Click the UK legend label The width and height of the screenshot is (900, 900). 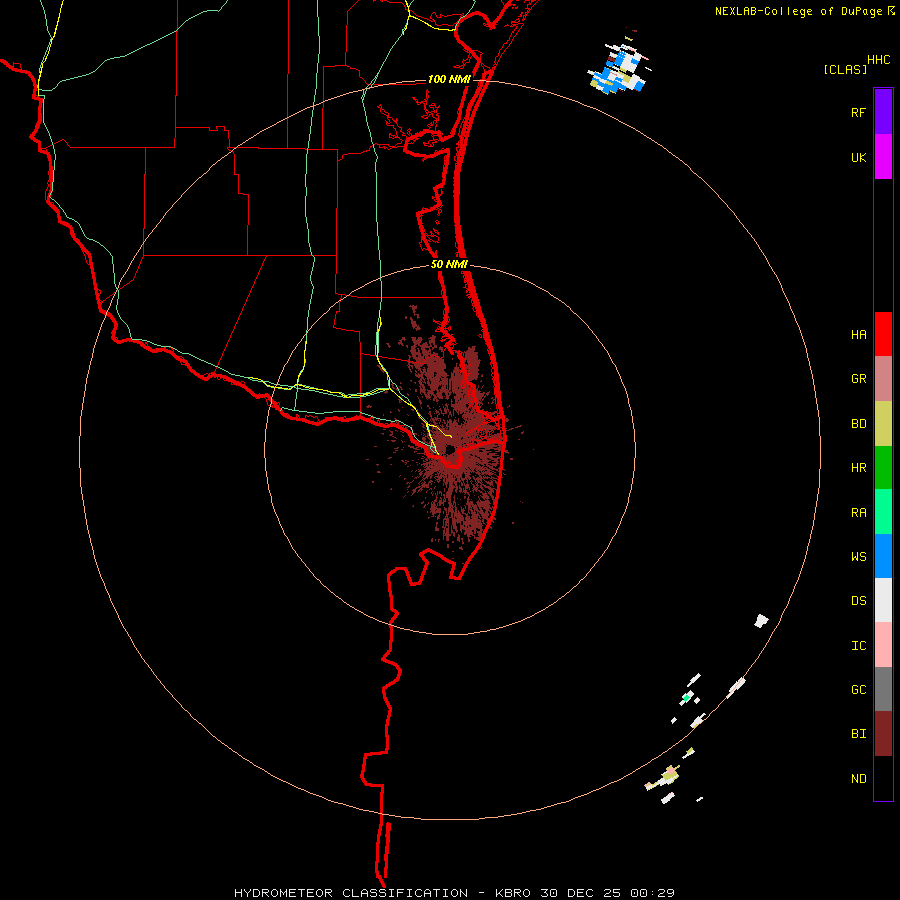tap(859, 158)
